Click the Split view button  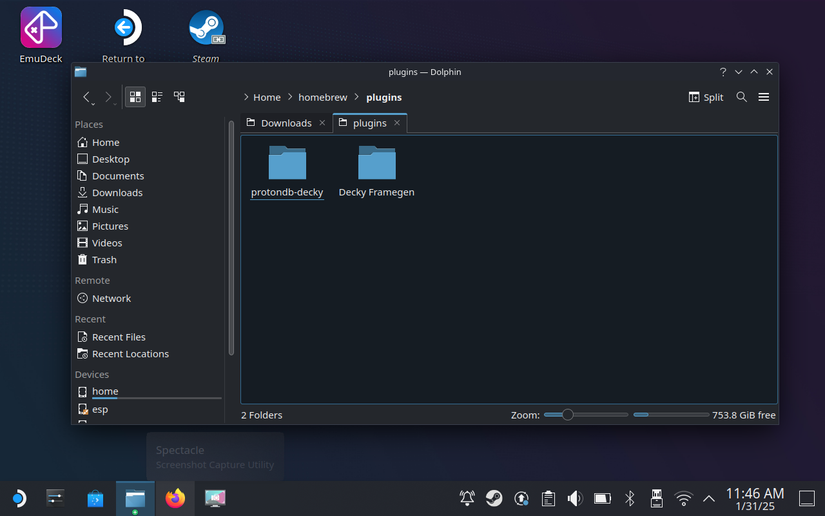coord(706,97)
